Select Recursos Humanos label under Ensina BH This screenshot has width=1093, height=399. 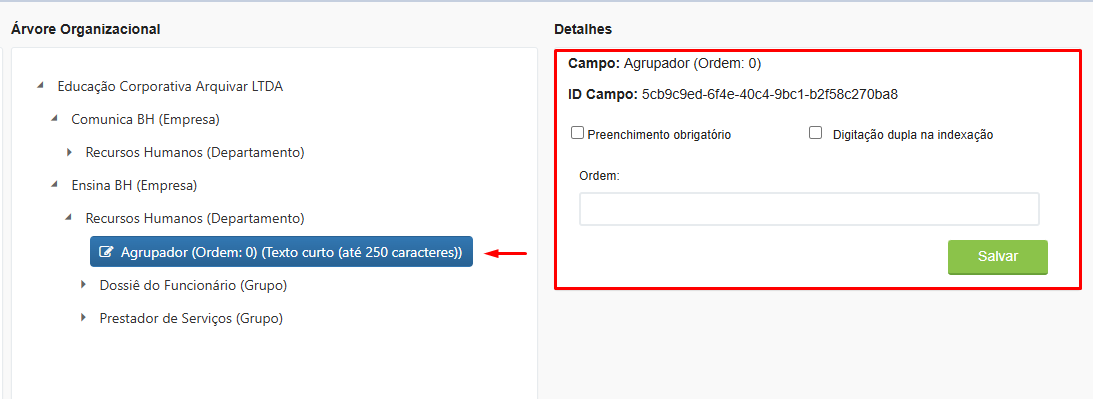click(195, 218)
